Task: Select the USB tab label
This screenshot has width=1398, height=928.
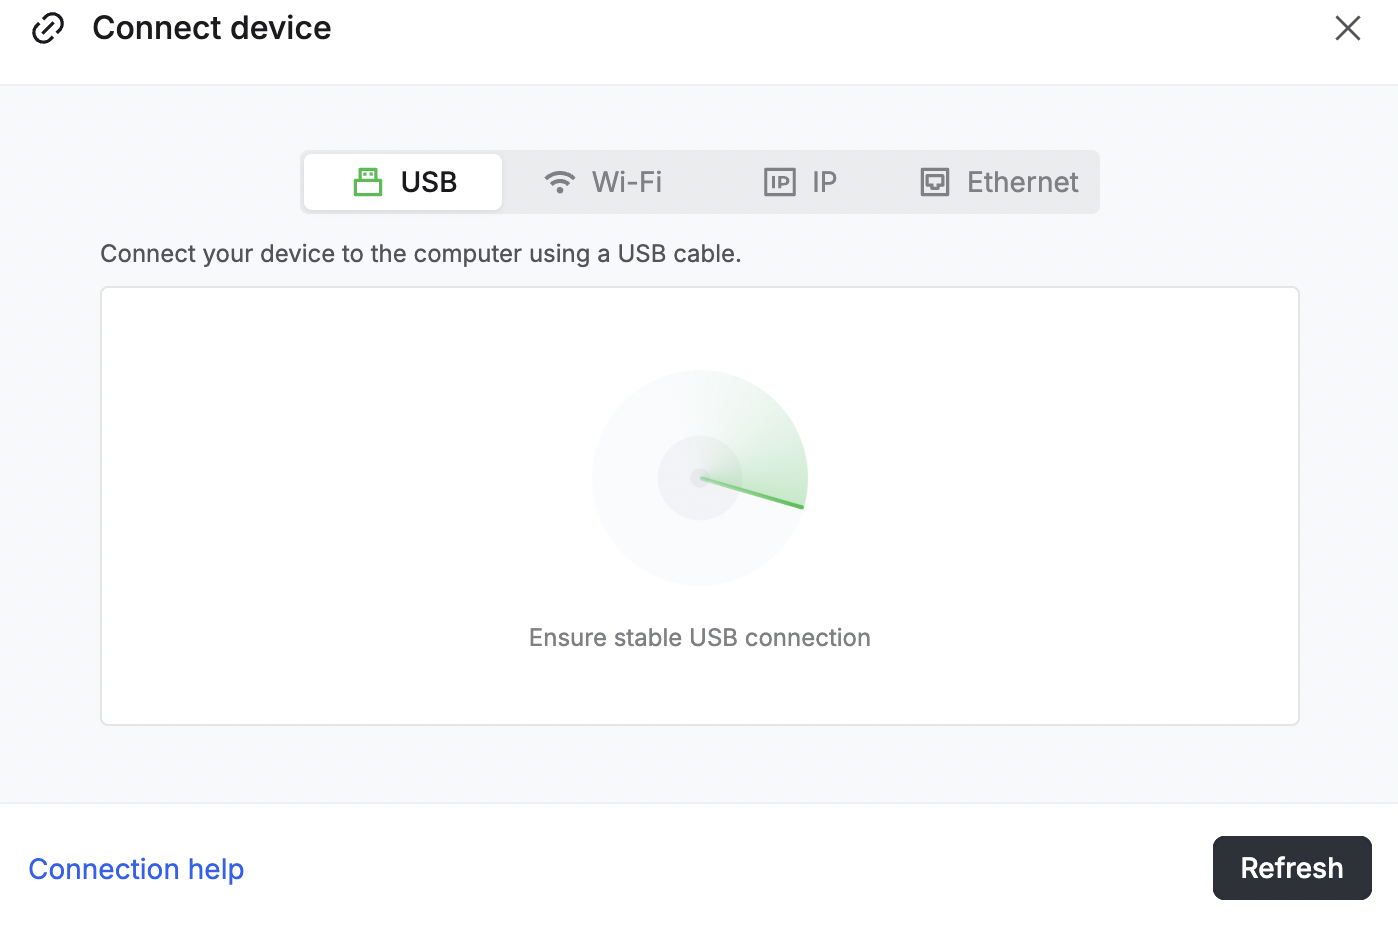Action: pyautogui.click(x=429, y=182)
